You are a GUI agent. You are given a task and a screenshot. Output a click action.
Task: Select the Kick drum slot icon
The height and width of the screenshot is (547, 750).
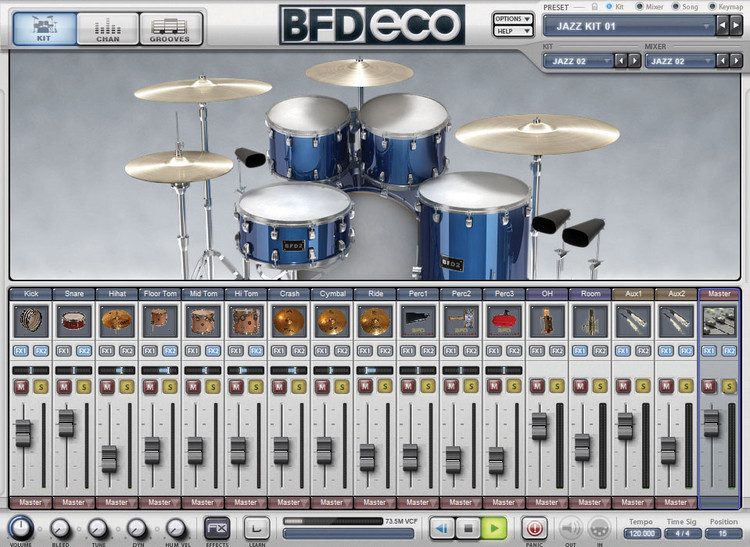click(x=31, y=321)
